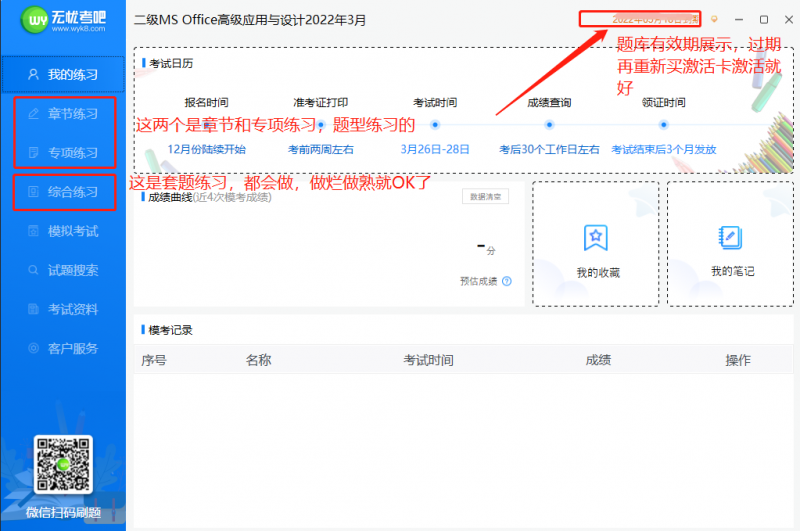The image size is (800, 531).
Task: Open 模拟考试 mock exam section
Action: click(63, 231)
